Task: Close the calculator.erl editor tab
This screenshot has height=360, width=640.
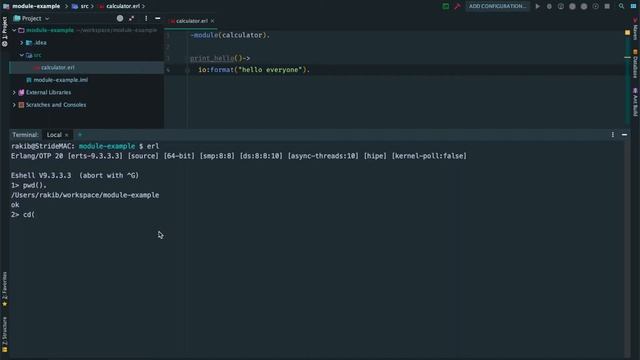Action: (212, 21)
